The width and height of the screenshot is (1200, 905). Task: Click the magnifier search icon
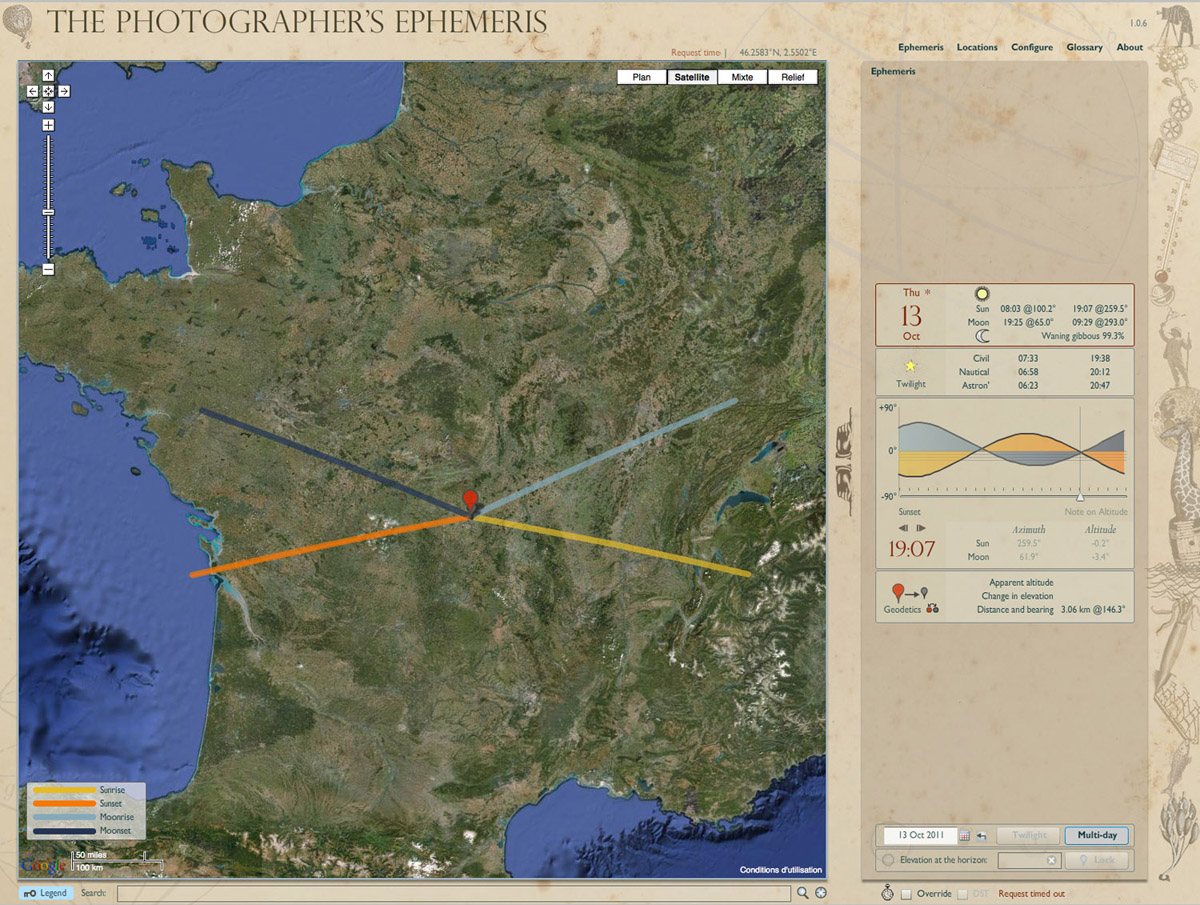pyautogui.click(x=802, y=893)
